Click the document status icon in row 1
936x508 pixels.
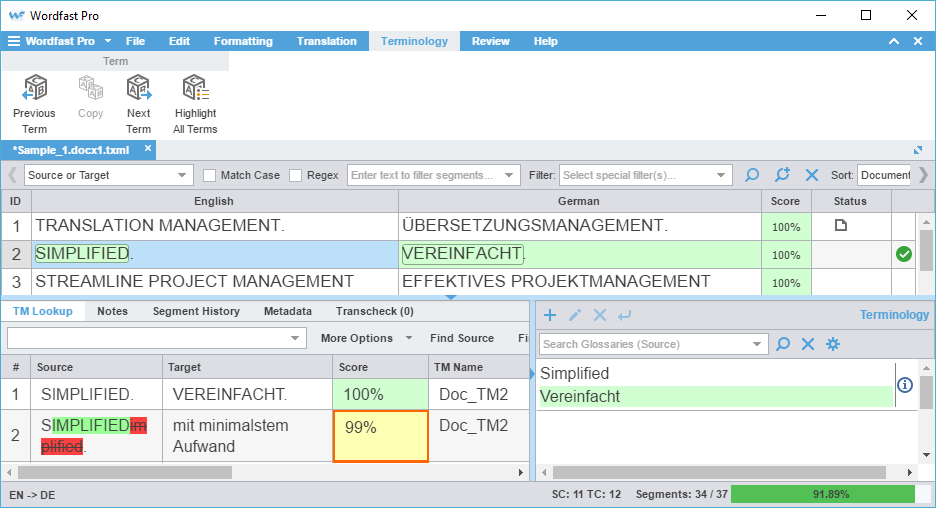840,225
